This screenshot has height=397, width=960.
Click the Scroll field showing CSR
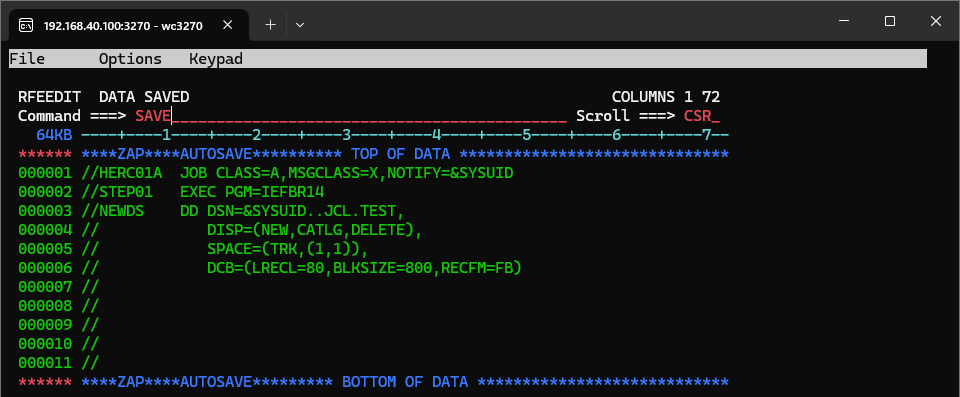click(702, 116)
